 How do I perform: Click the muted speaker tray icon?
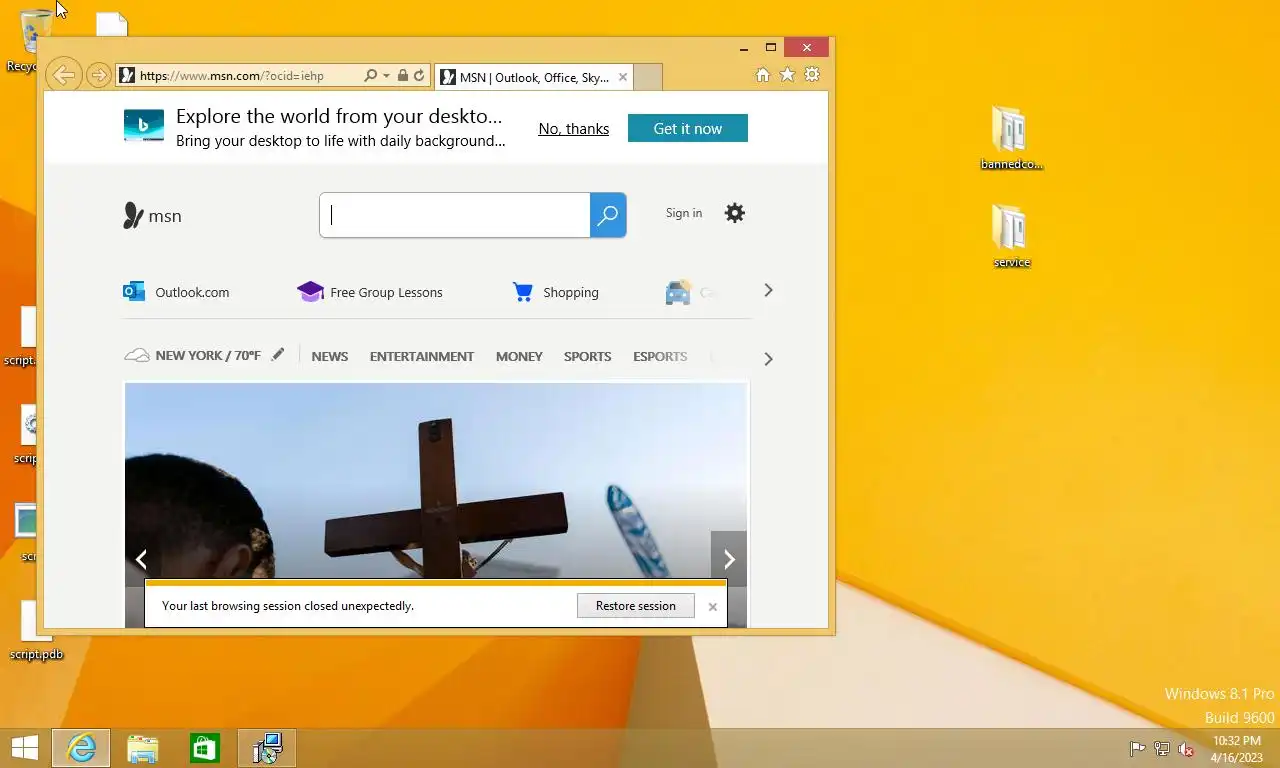tap(1187, 749)
